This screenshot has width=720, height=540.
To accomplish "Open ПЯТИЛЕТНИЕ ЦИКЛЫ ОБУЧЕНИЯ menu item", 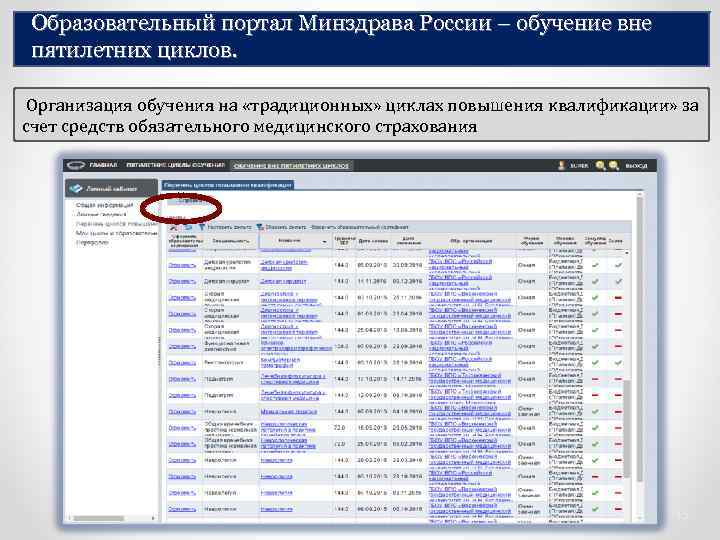I will click(175, 165).
